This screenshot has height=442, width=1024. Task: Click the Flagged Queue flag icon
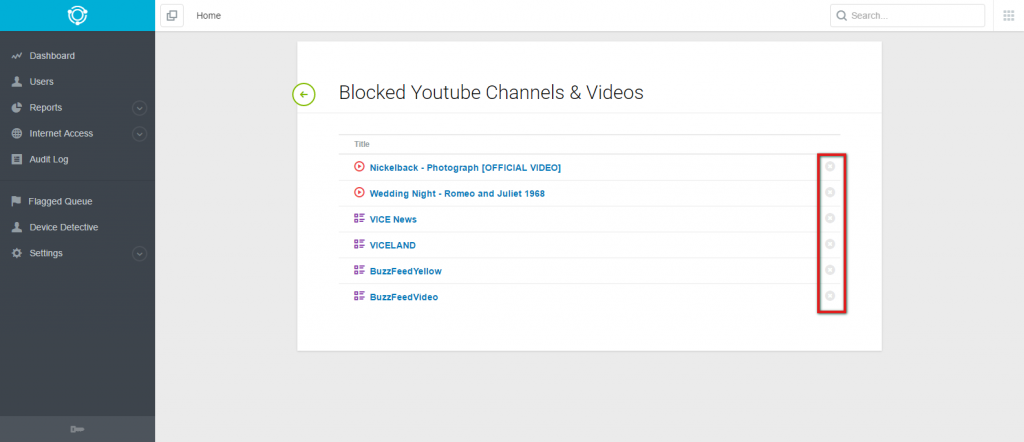click(x=16, y=202)
